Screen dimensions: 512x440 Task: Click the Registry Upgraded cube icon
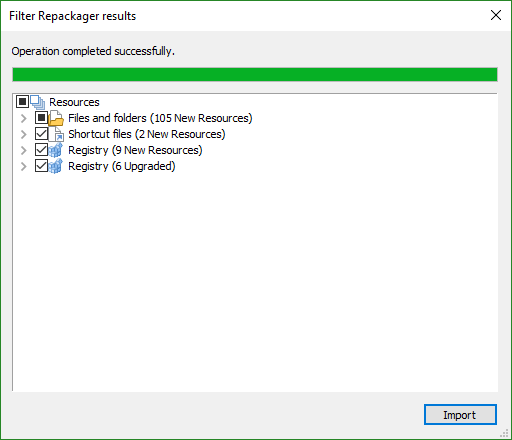(x=56, y=166)
